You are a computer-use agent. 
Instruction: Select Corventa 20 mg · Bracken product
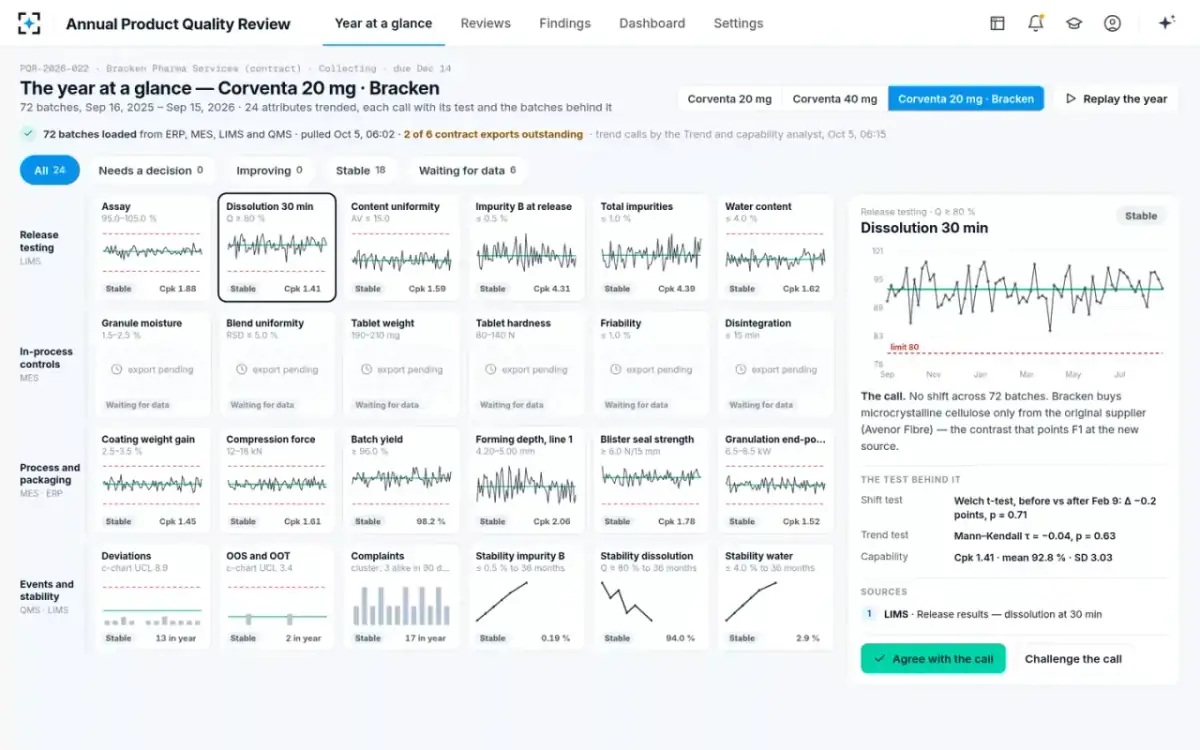click(966, 99)
